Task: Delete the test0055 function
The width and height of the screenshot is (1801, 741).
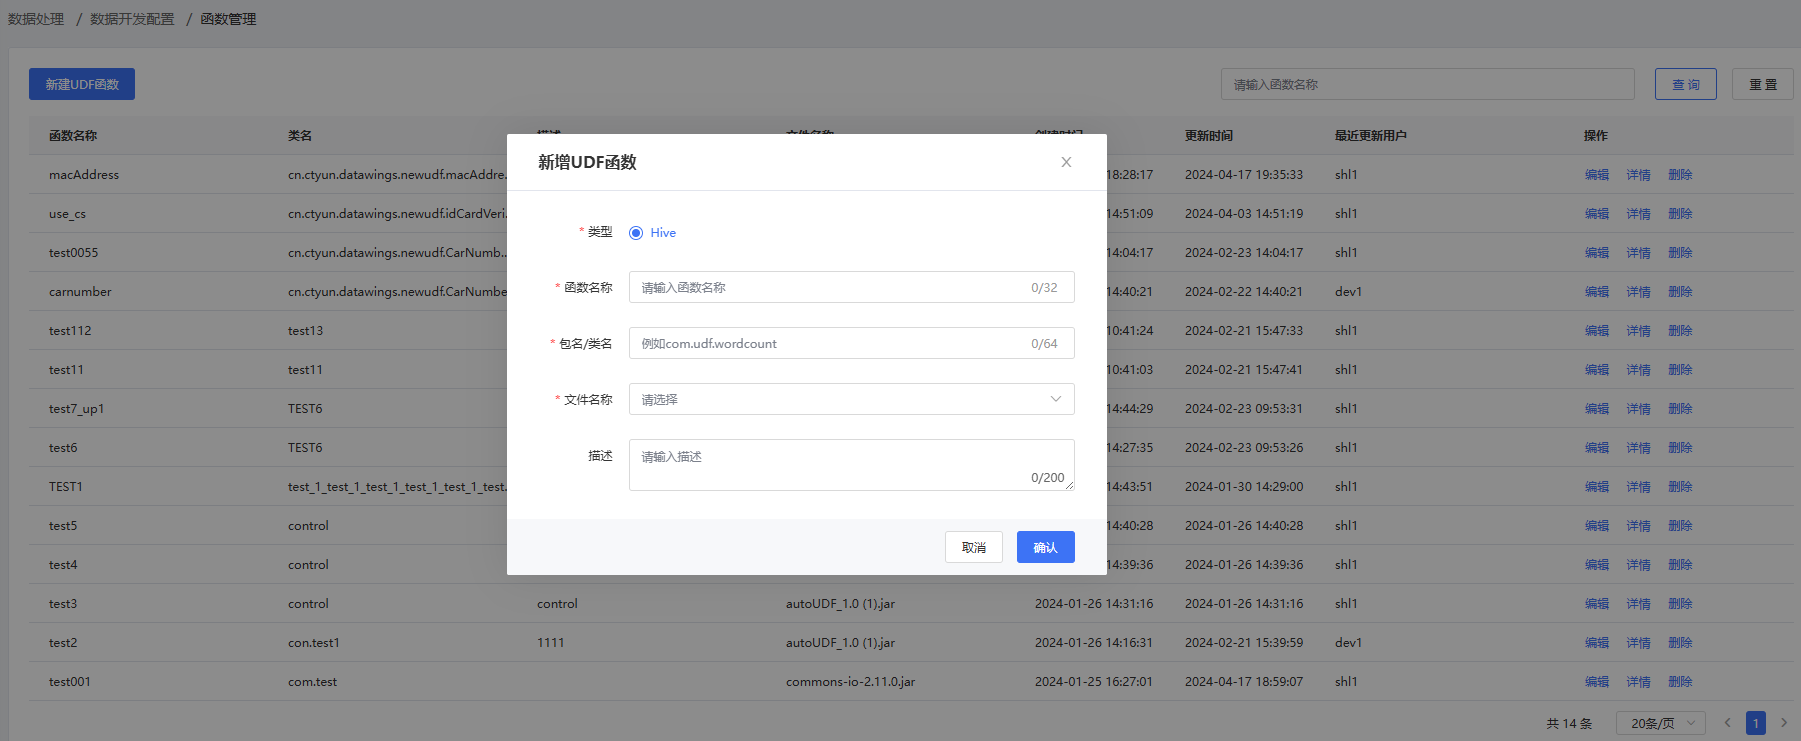Action: [x=1680, y=253]
